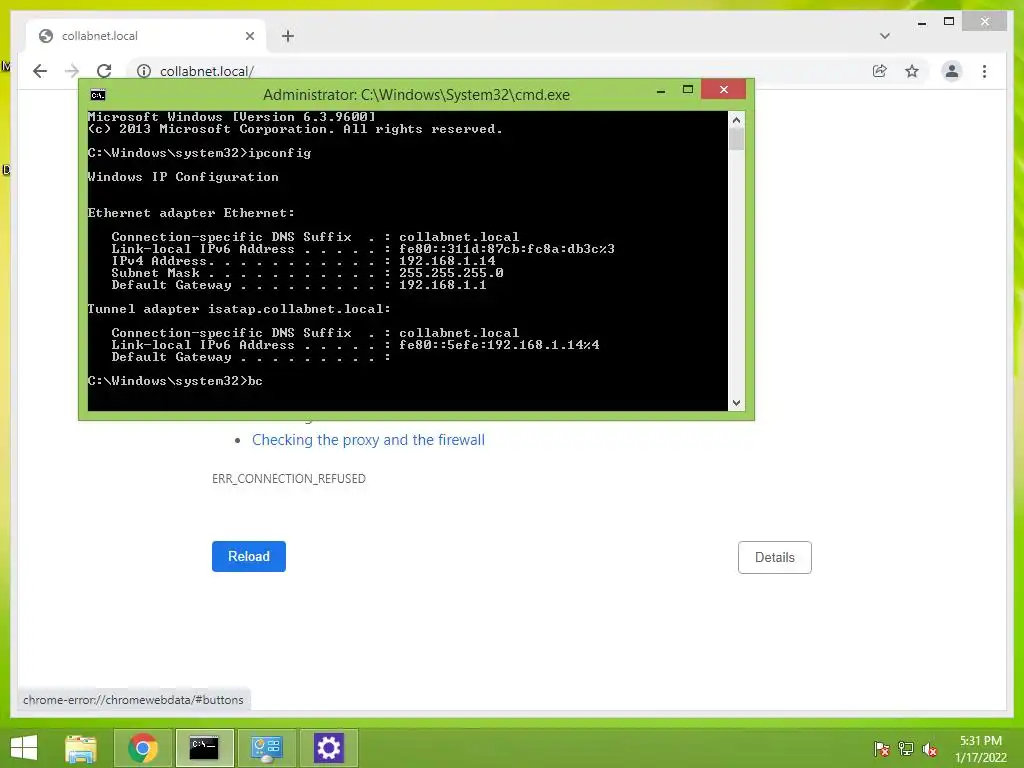Viewport: 1024px width, 768px height.
Task: Open the gear settings app on the taskbar
Action: (x=328, y=748)
